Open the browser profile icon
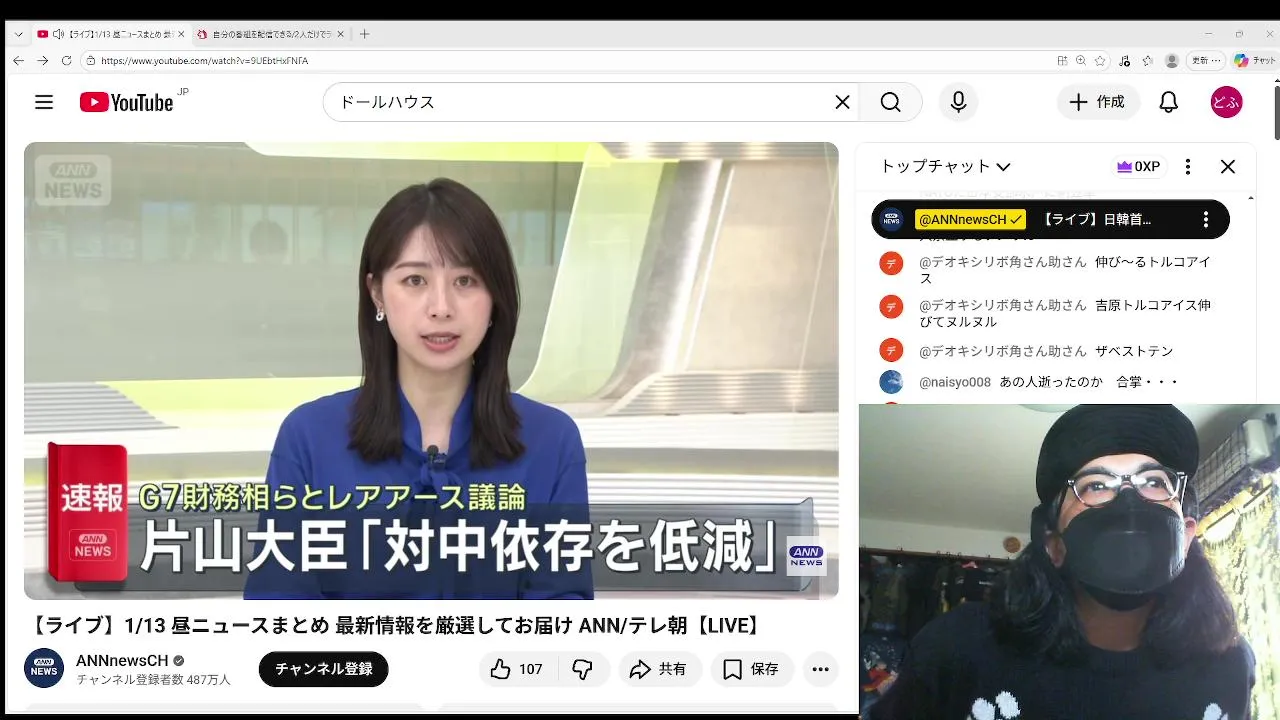 pos(1172,61)
